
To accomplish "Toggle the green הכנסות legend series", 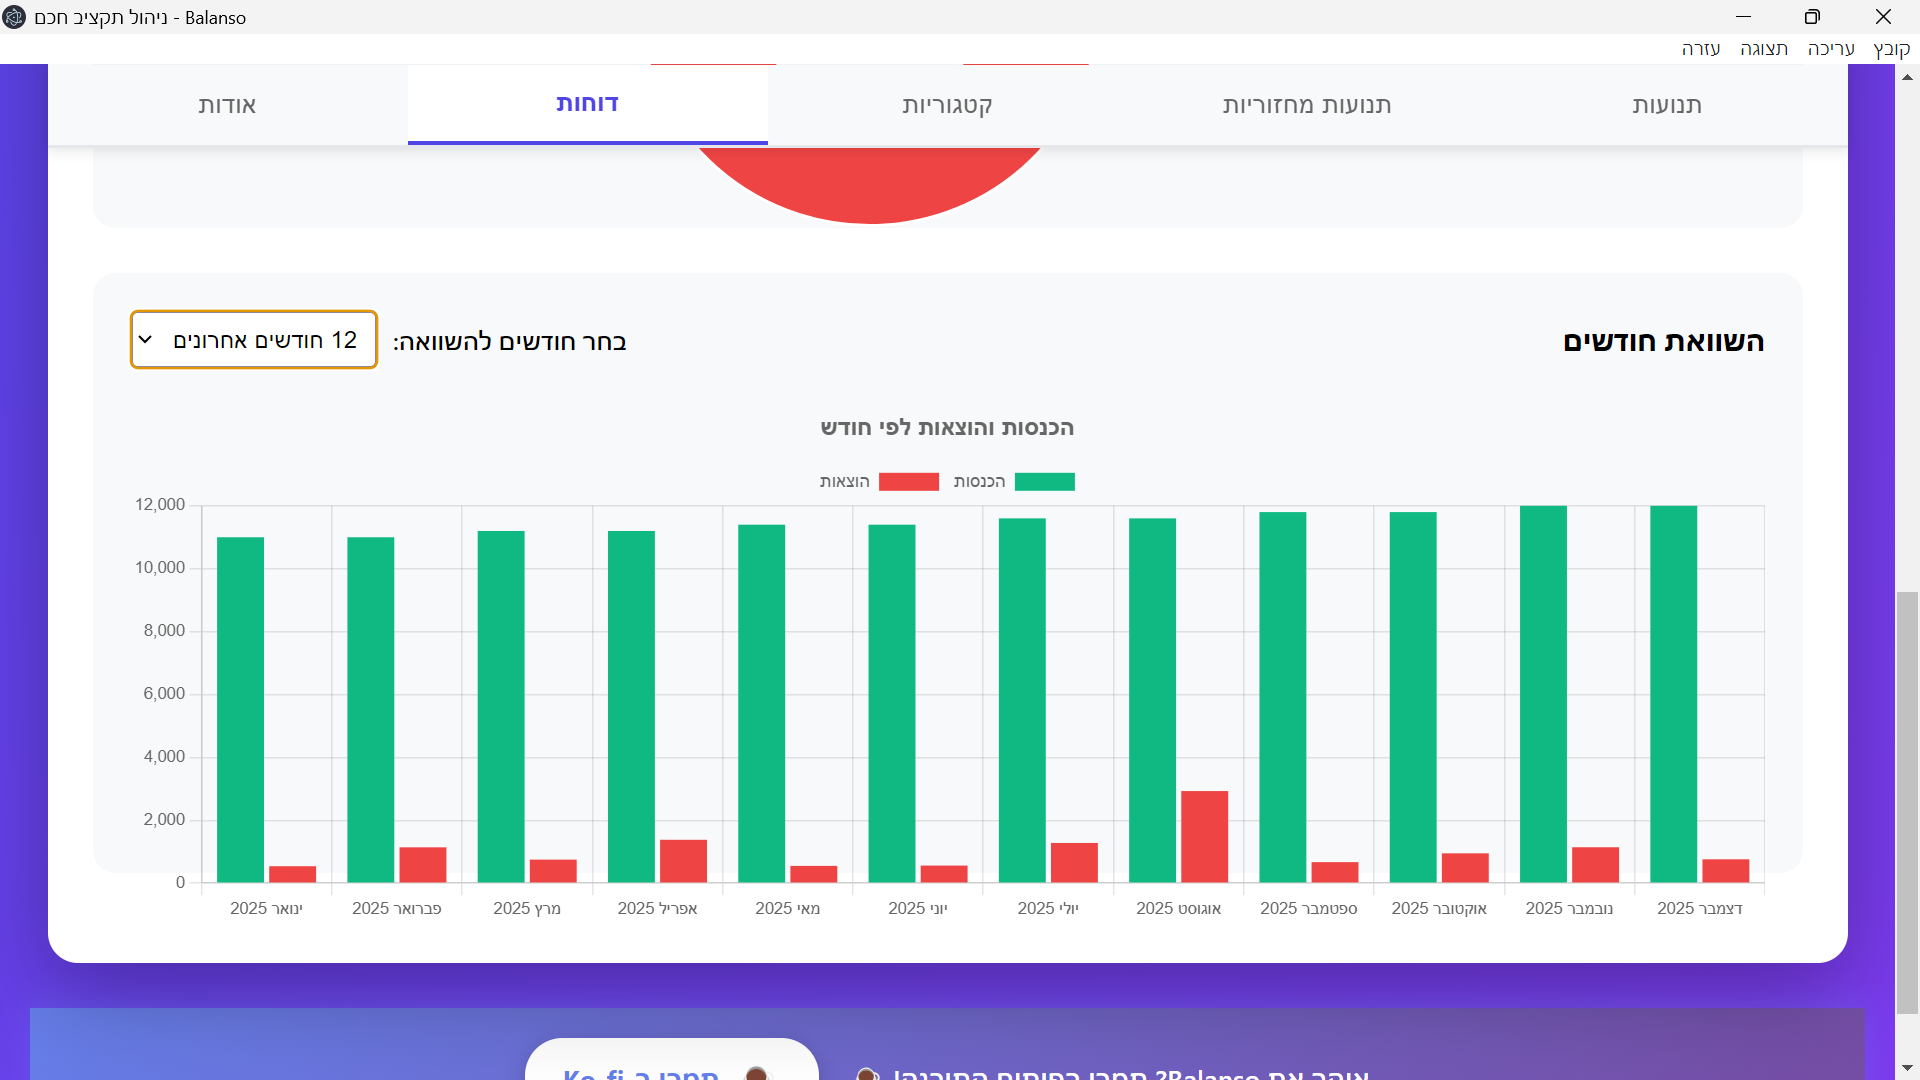I will point(1044,482).
